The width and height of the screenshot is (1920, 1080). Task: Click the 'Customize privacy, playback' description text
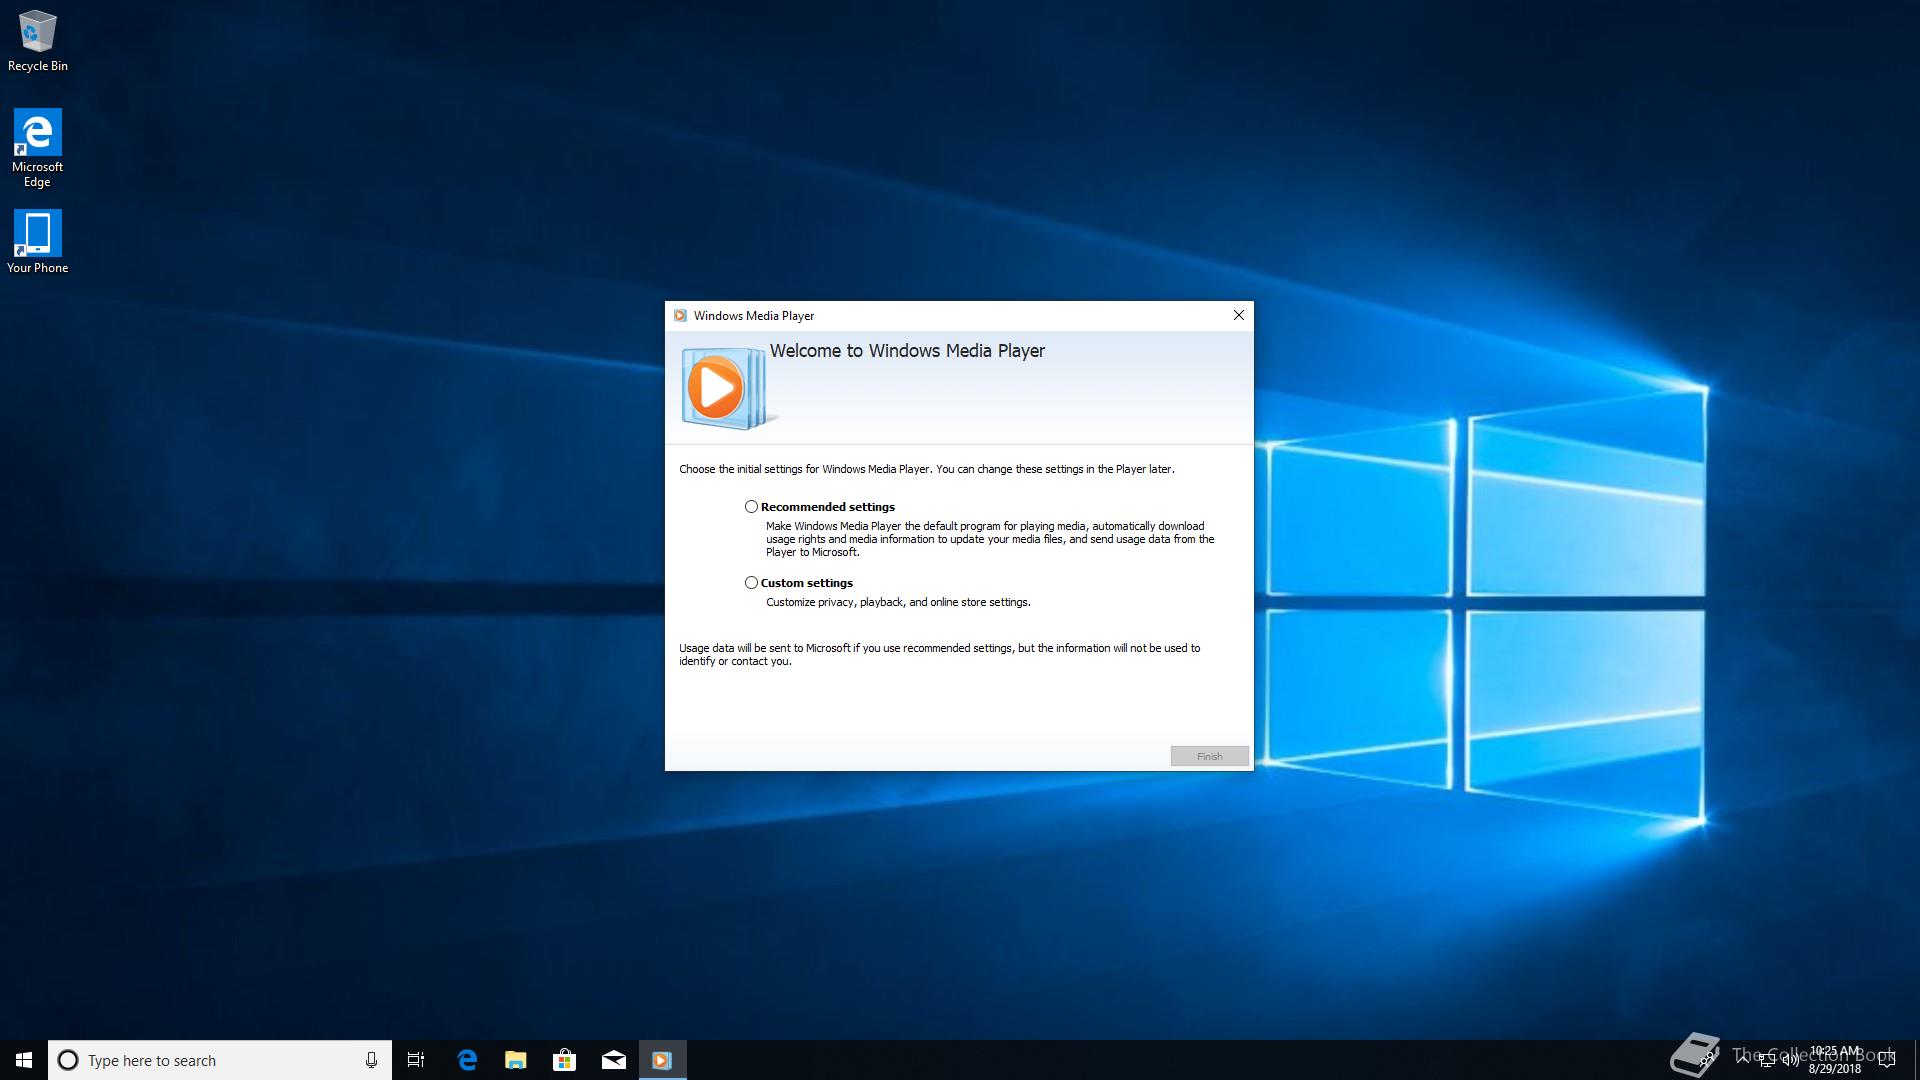click(898, 602)
